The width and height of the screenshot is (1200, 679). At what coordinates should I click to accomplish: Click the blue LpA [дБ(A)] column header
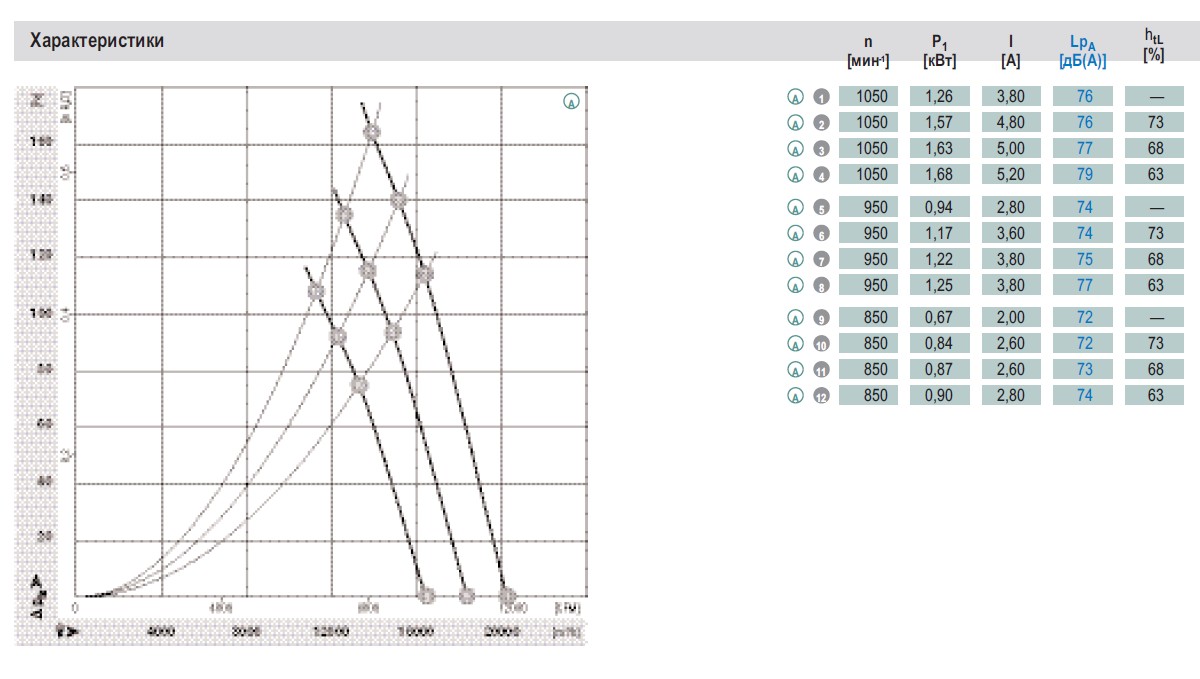[1083, 53]
